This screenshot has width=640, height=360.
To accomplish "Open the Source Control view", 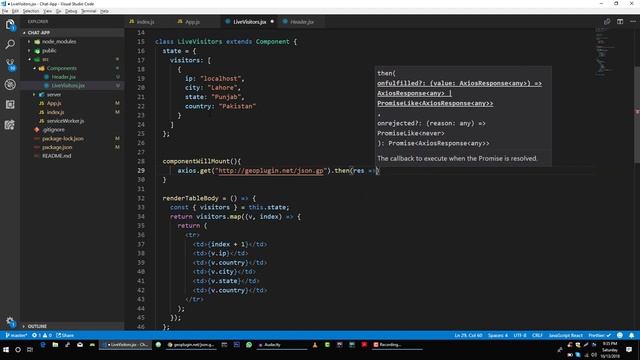I will pos(10,64).
